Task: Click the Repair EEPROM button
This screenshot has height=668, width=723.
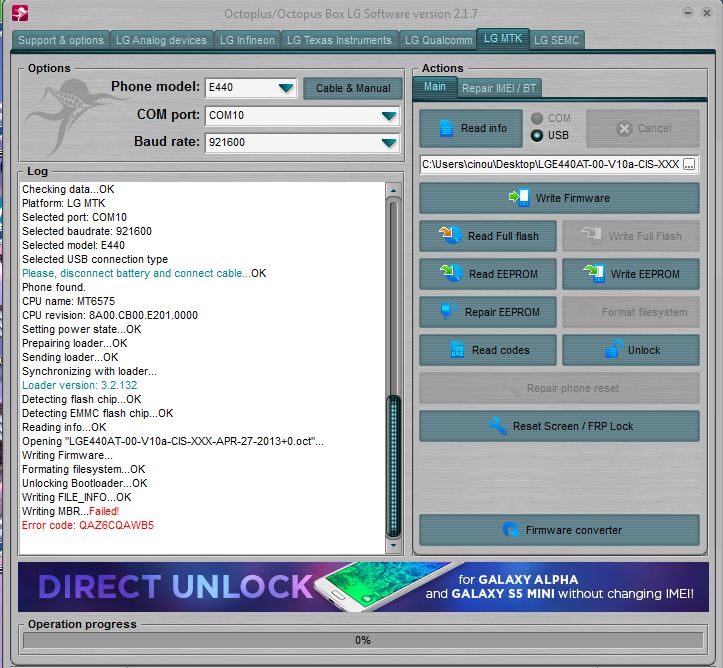Action: 488,312
